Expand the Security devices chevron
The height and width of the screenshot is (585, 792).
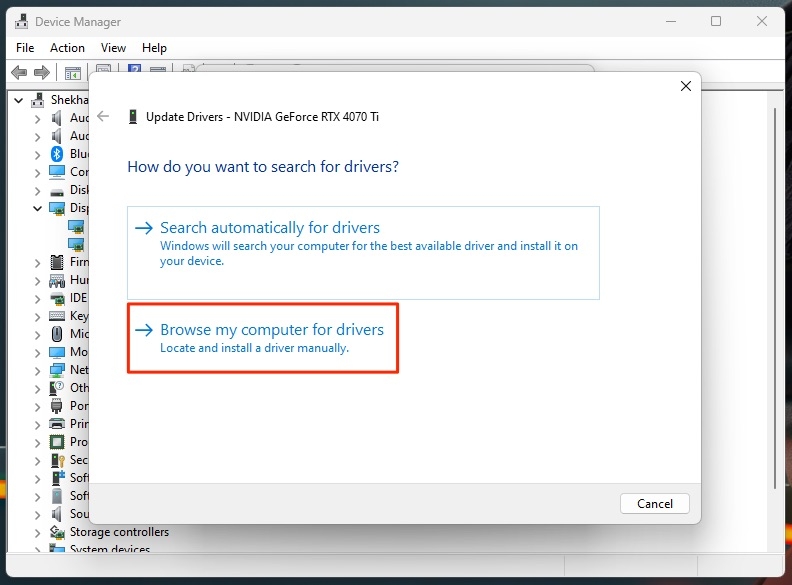point(37,461)
